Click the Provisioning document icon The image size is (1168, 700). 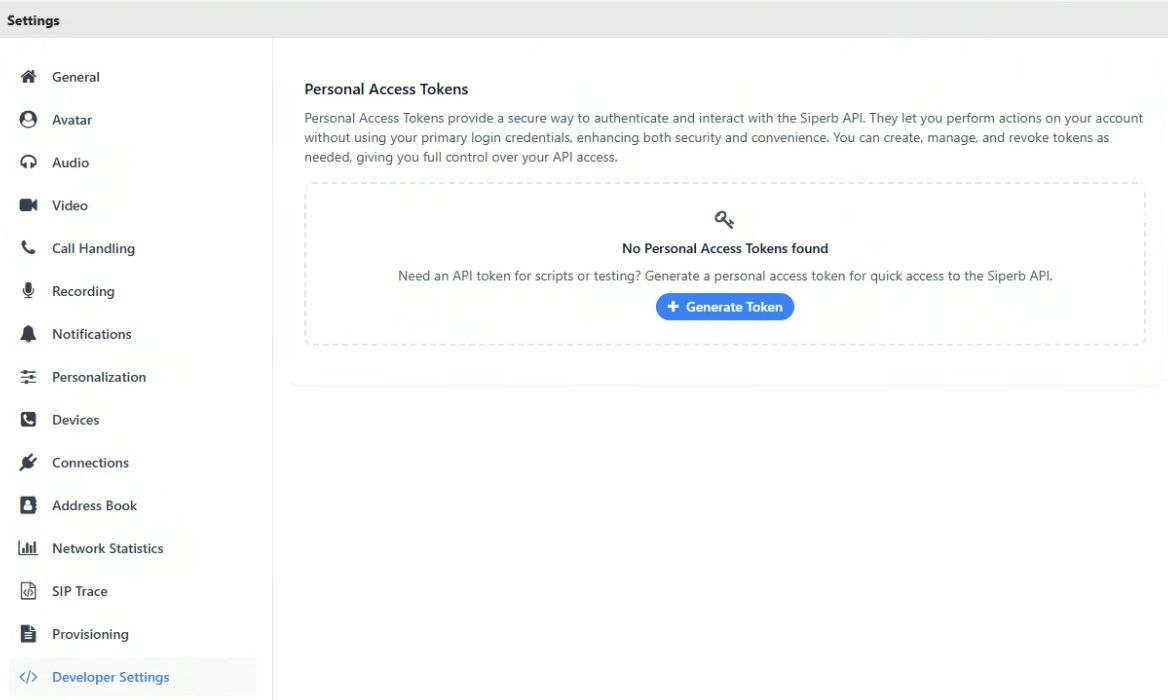point(28,634)
